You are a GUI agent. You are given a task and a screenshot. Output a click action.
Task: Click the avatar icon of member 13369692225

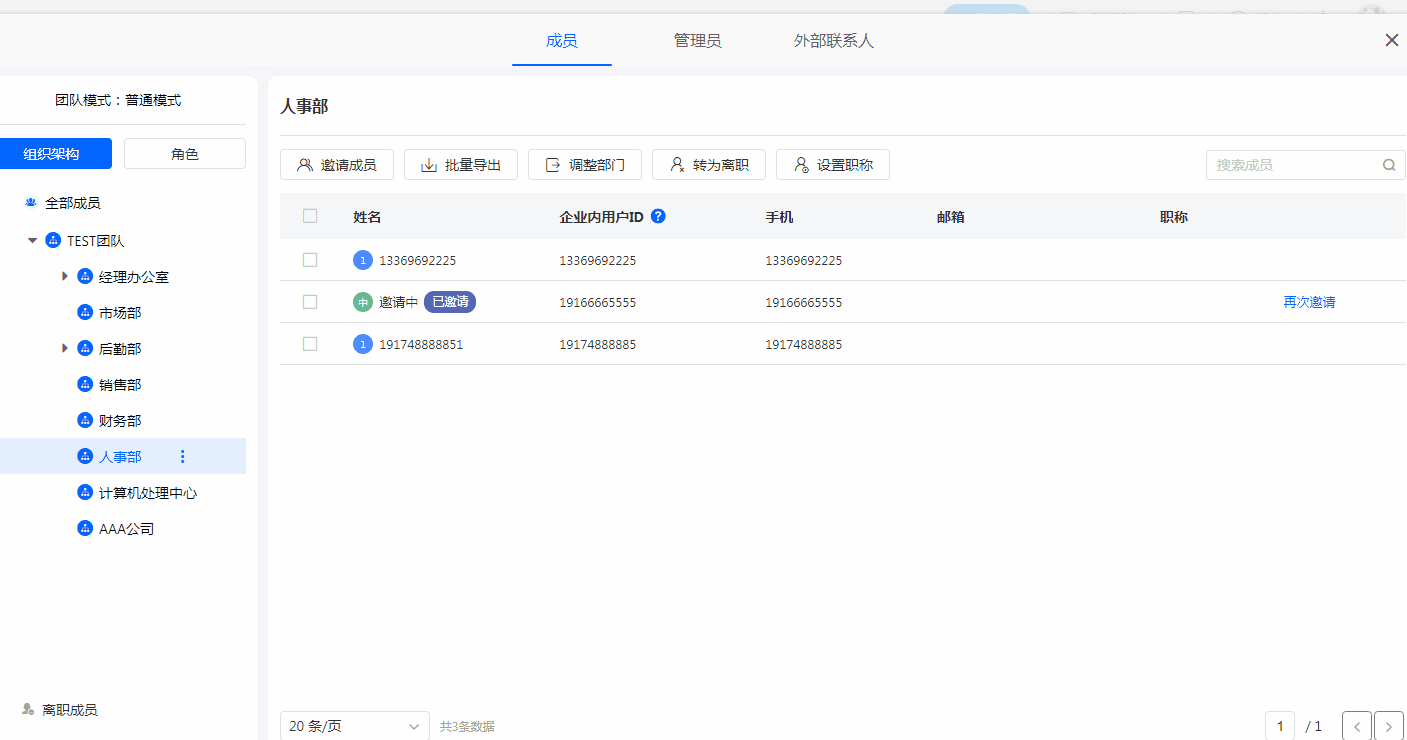click(363, 260)
